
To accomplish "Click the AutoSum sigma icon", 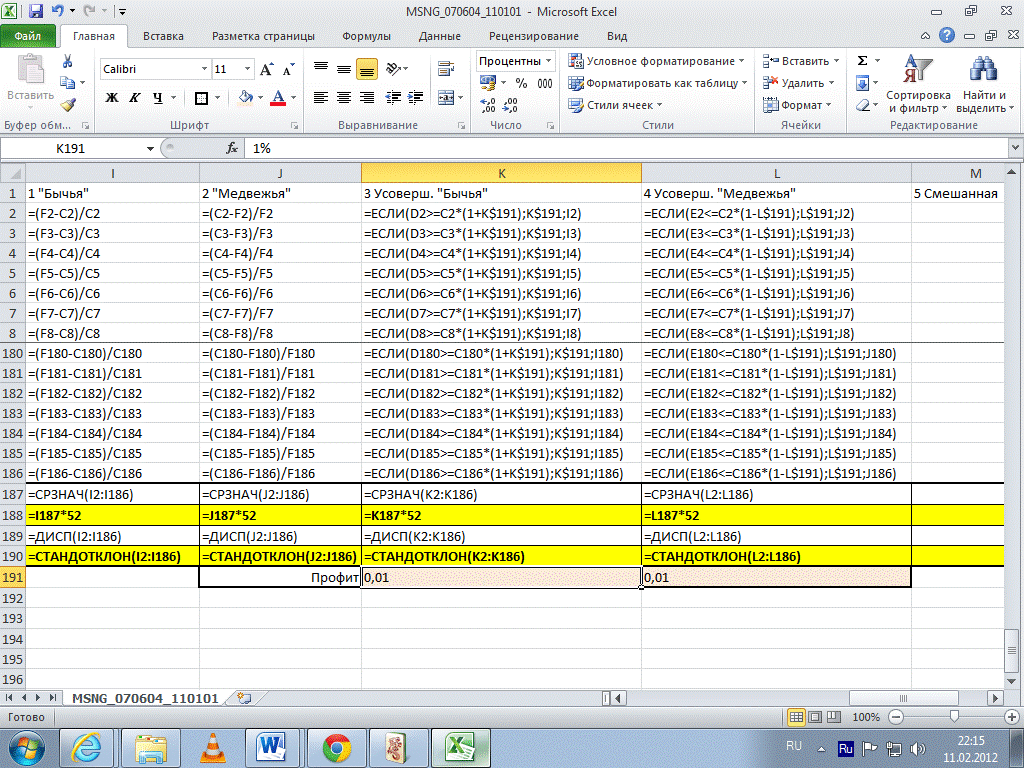I will [863, 61].
